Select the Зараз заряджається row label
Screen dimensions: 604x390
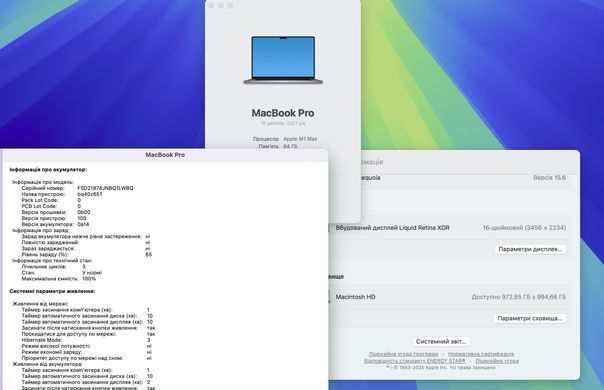pyautogui.click(x=48, y=249)
